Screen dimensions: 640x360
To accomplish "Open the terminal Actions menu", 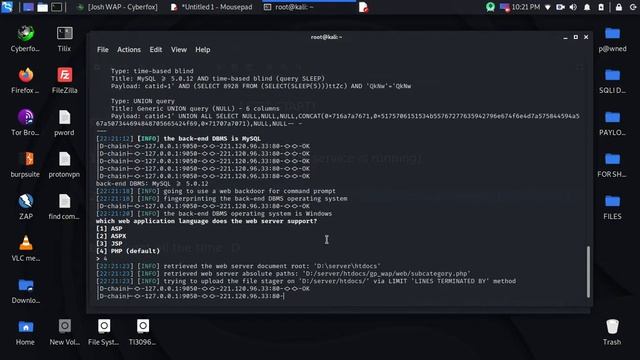I will (x=129, y=49).
